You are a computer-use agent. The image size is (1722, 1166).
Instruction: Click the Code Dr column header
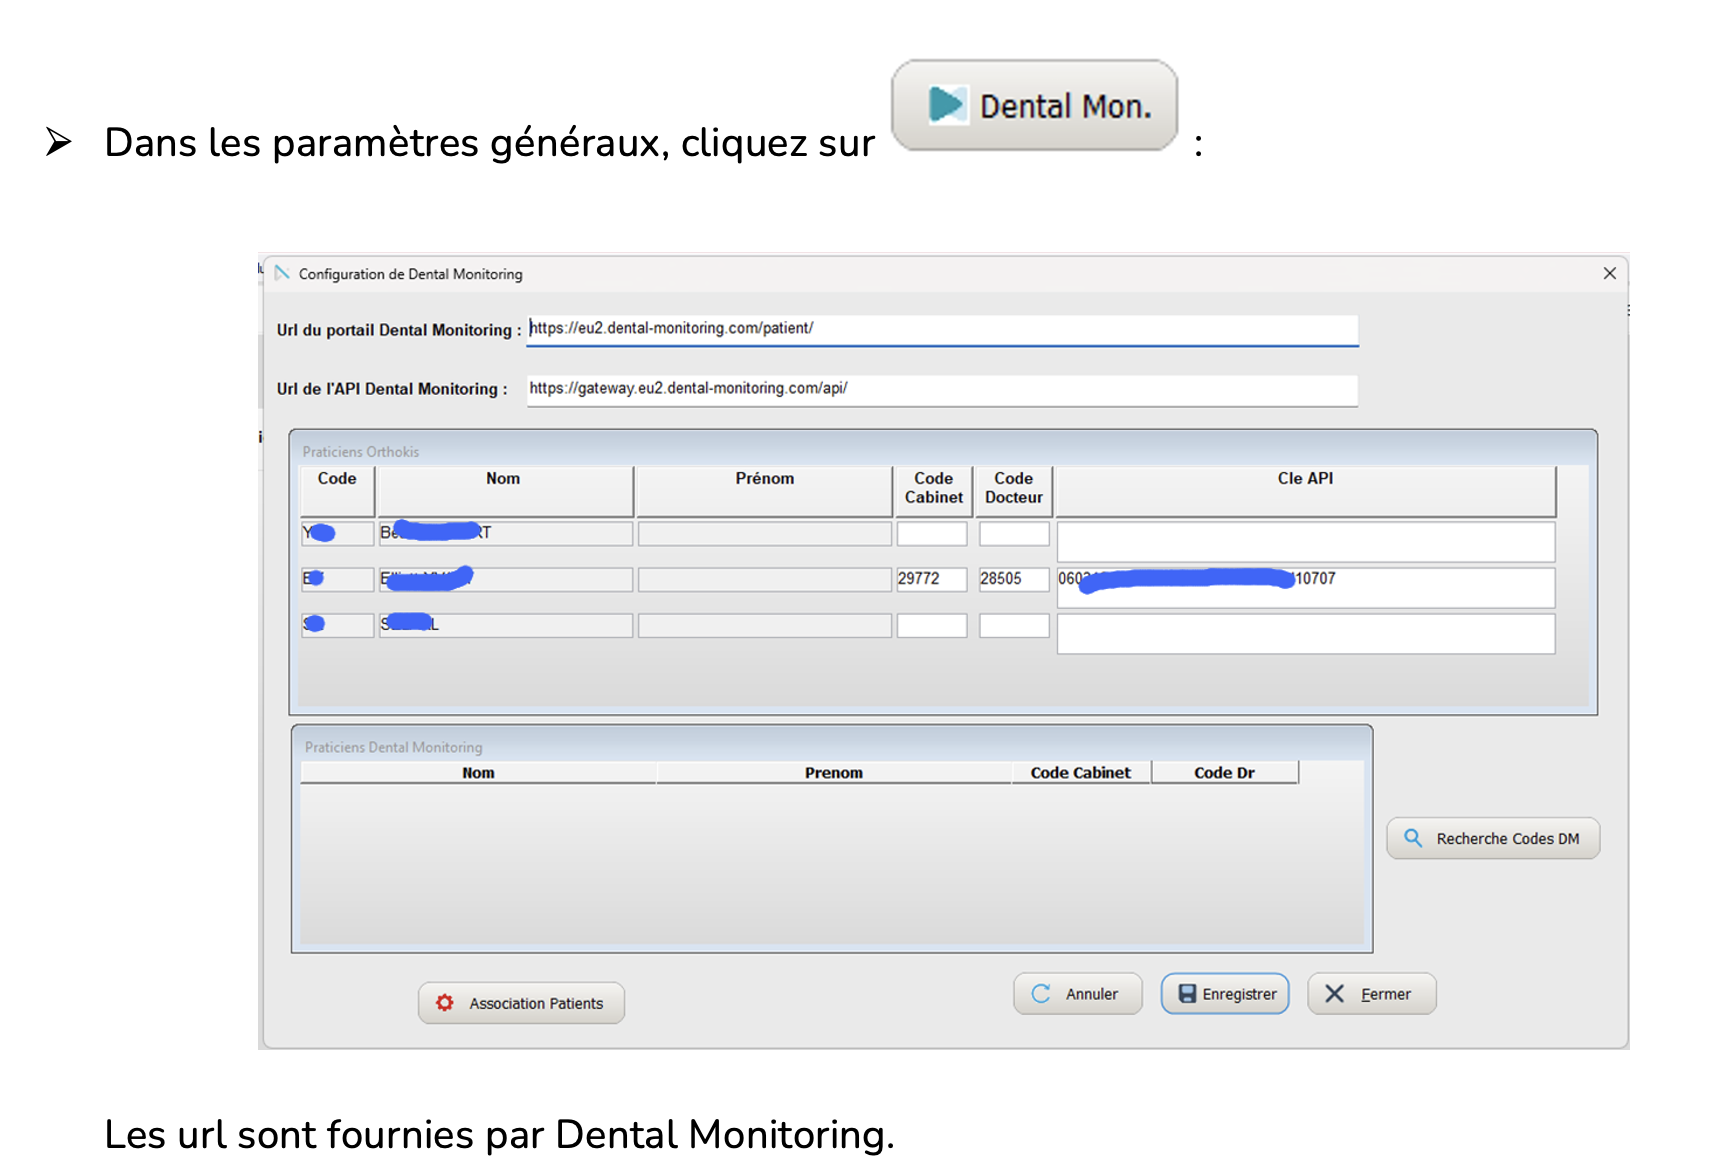pyautogui.click(x=1224, y=773)
